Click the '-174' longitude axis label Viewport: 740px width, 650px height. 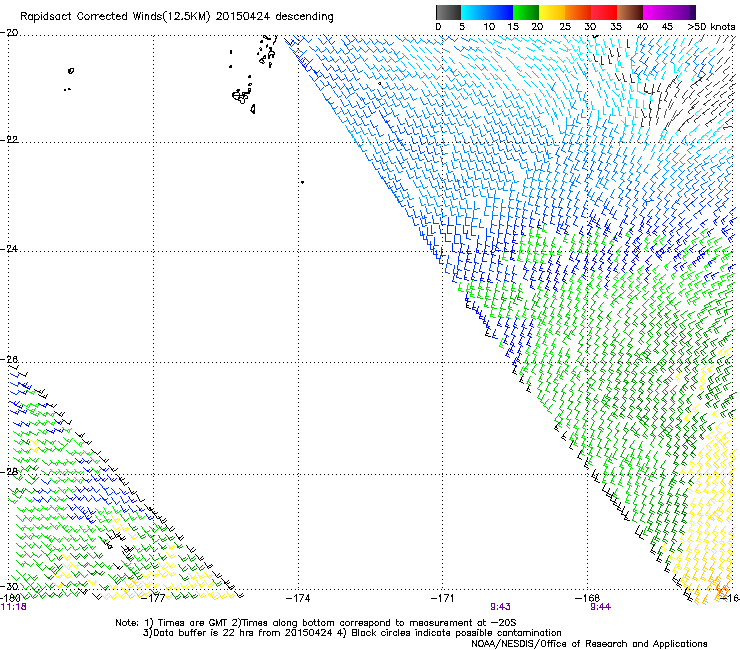[298, 598]
